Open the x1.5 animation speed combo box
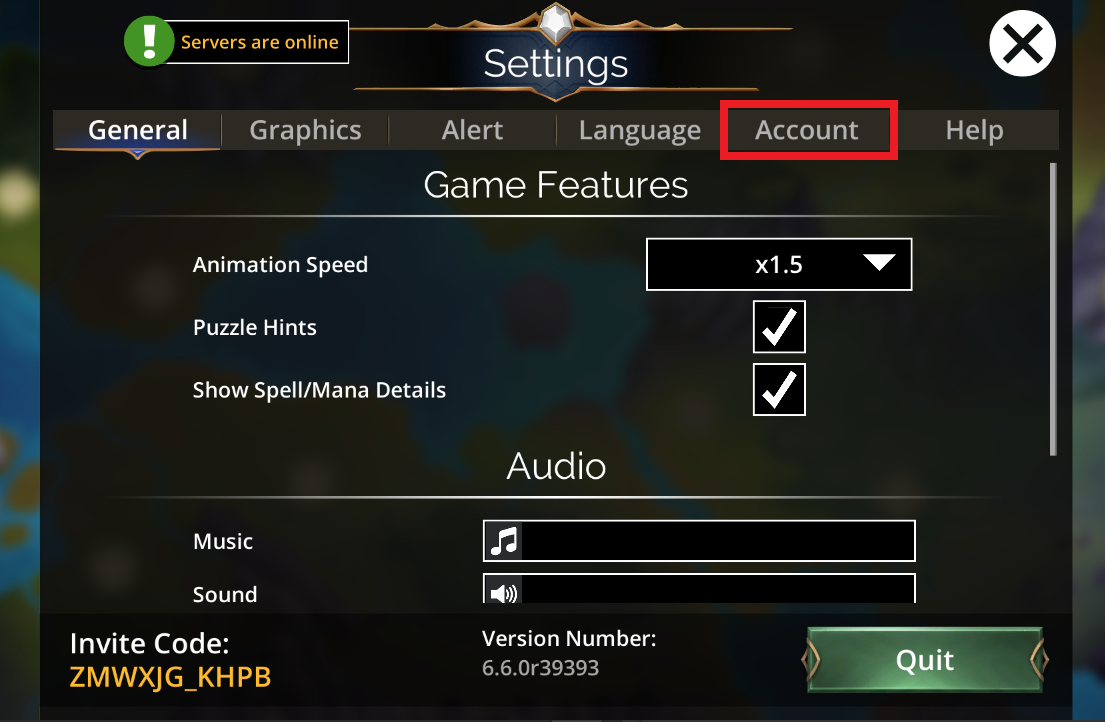The width and height of the screenshot is (1105, 722). (779, 264)
